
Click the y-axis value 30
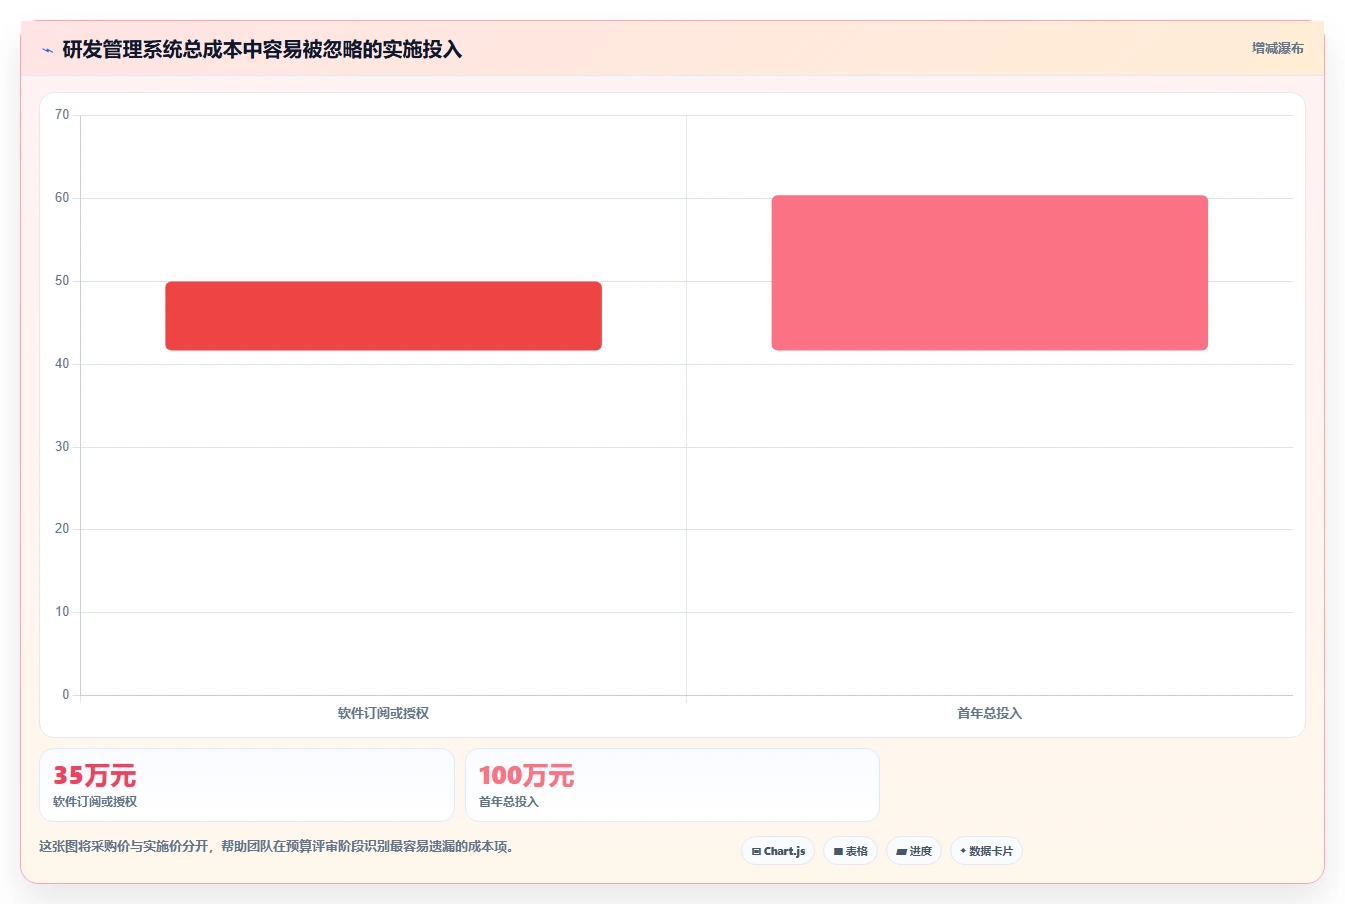pos(62,447)
